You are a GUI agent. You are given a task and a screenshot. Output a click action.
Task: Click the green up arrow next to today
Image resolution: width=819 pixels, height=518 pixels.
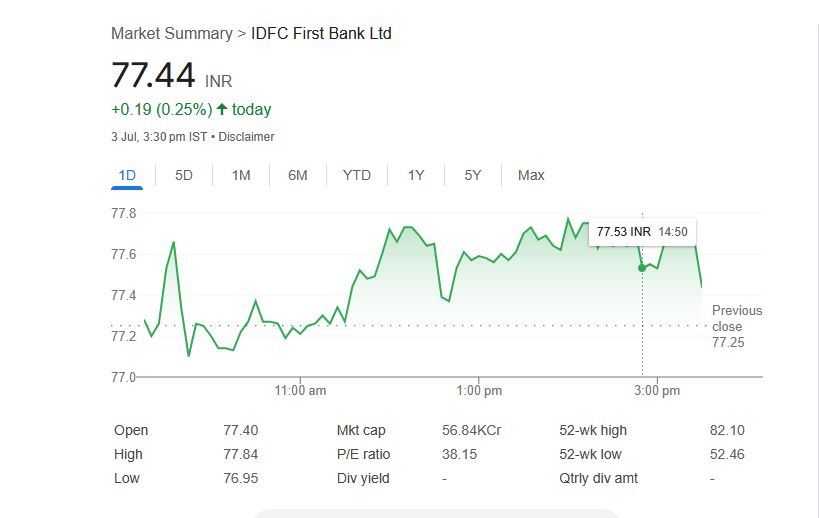222,110
